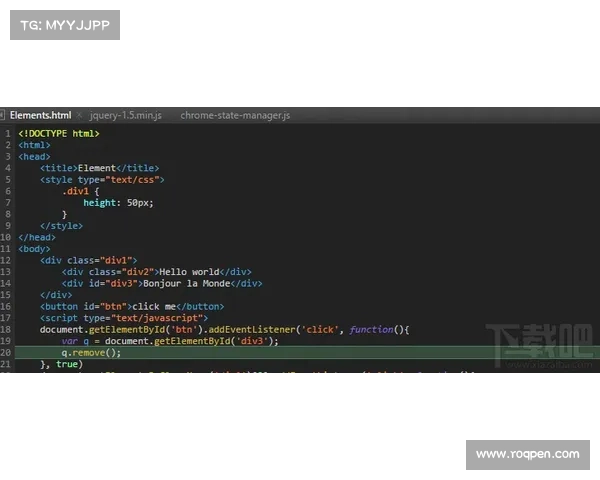Set breakpoint on line number 18
The image size is (600, 480).
point(6,330)
